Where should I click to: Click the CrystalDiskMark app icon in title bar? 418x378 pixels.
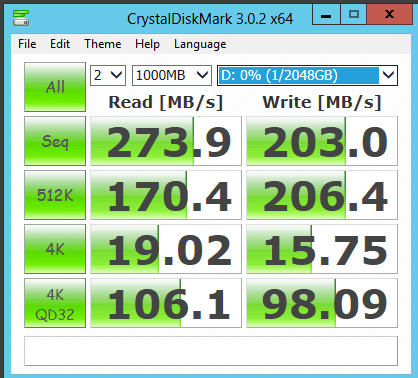tap(21, 18)
